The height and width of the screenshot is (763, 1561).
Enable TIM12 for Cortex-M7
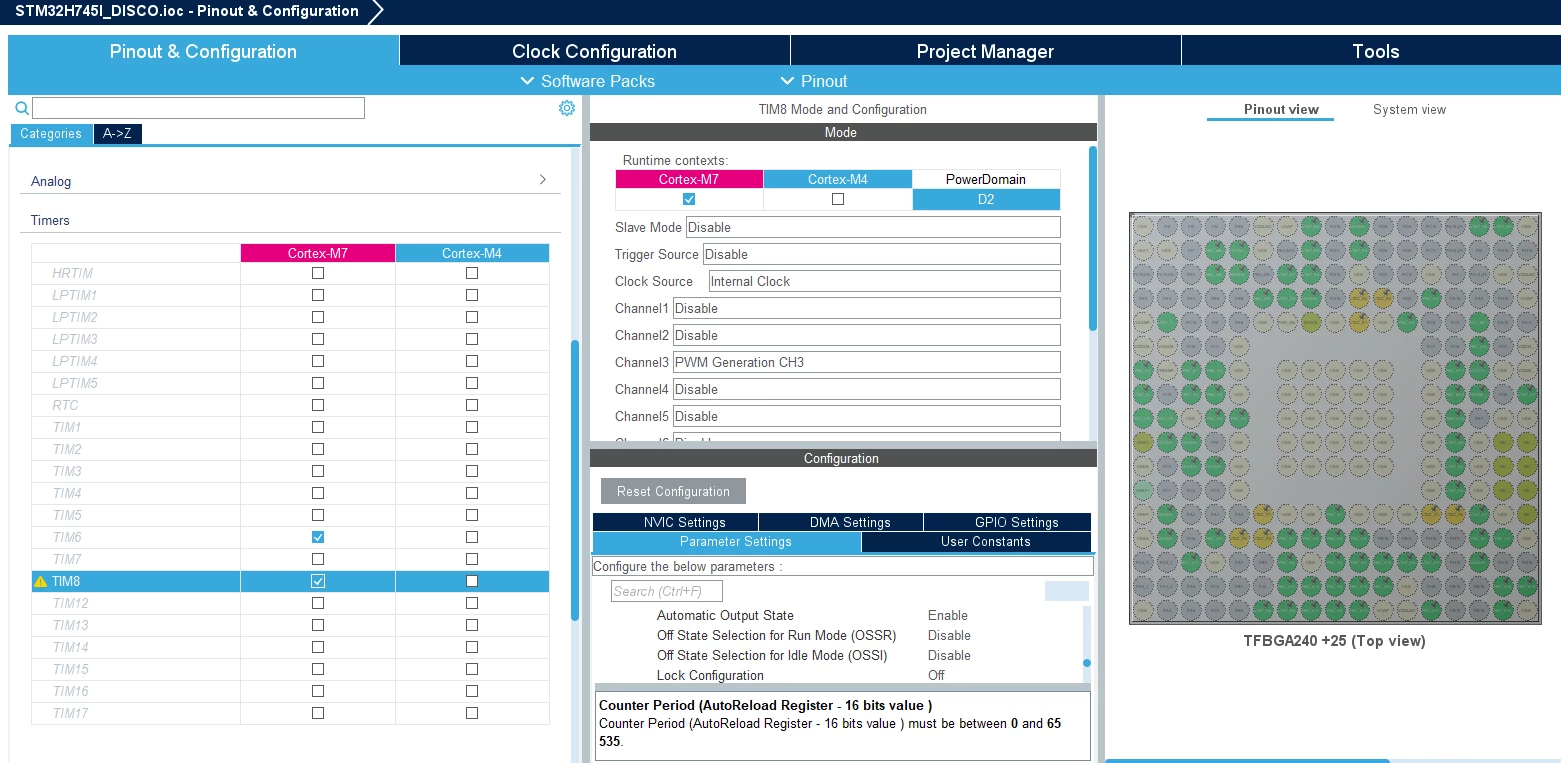(x=318, y=603)
